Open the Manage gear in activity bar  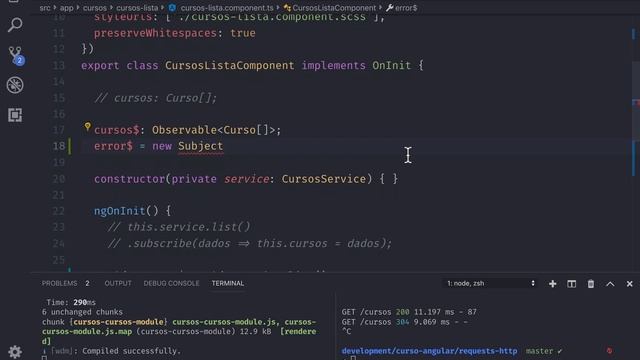tap(15, 351)
